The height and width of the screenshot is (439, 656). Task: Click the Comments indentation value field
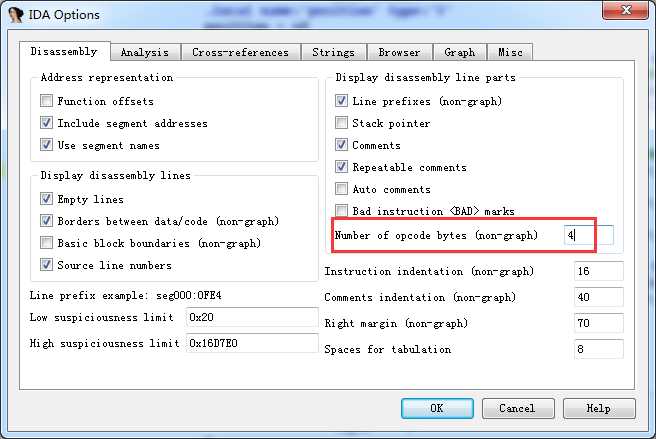(599, 297)
